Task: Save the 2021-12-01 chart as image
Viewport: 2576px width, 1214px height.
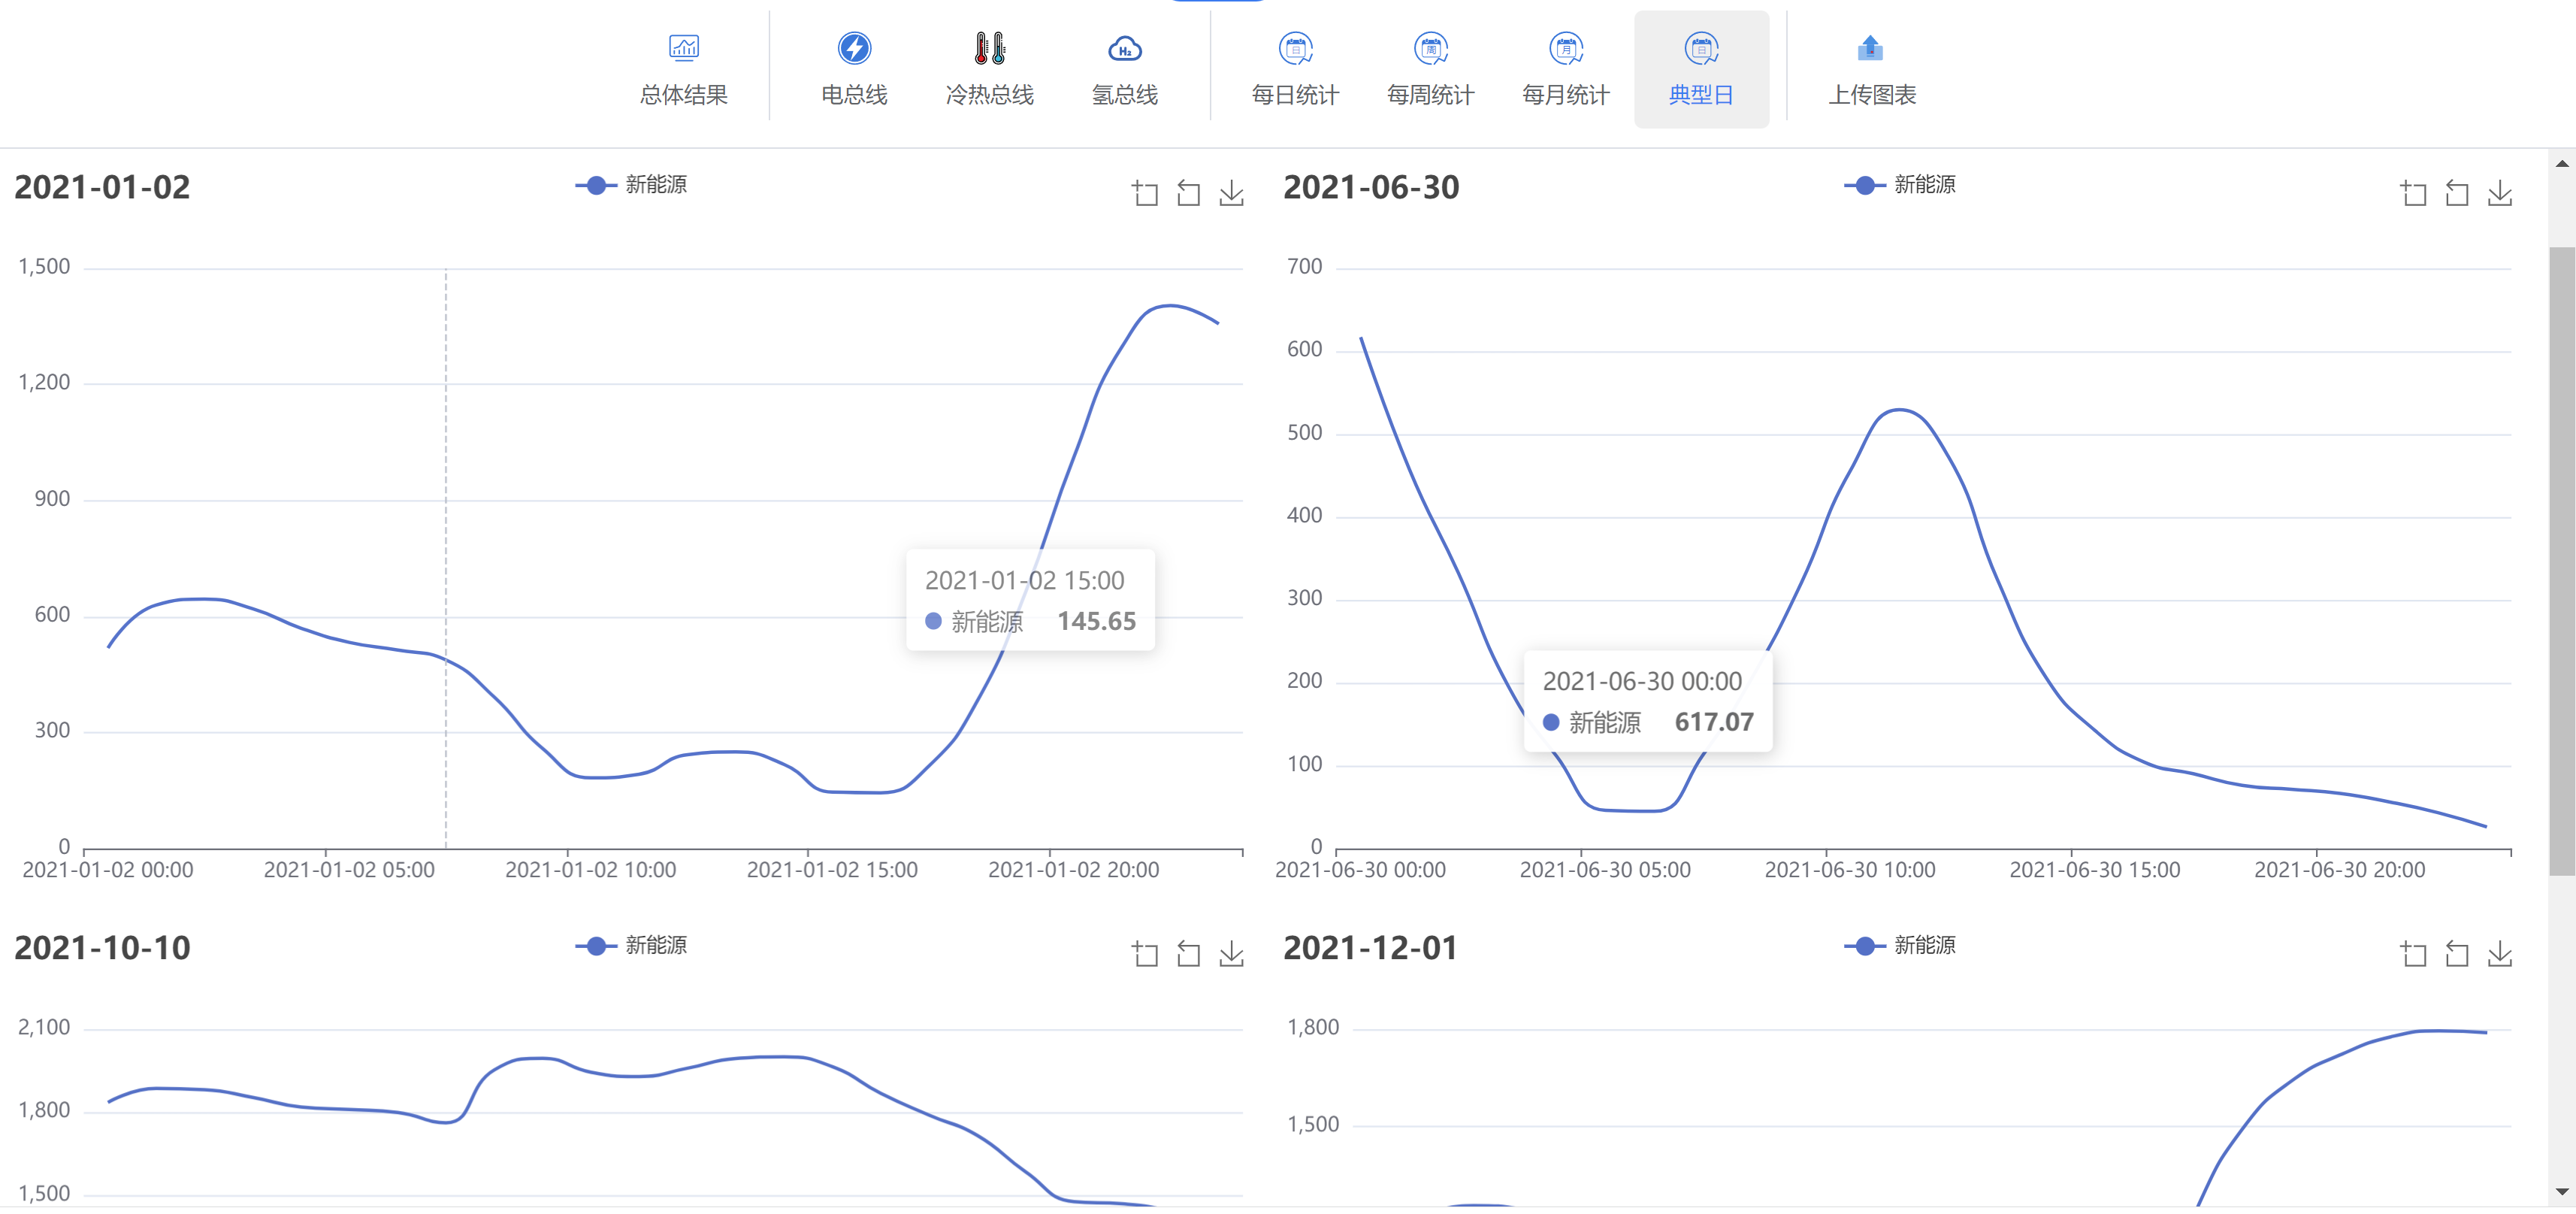Action: (2499, 954)
